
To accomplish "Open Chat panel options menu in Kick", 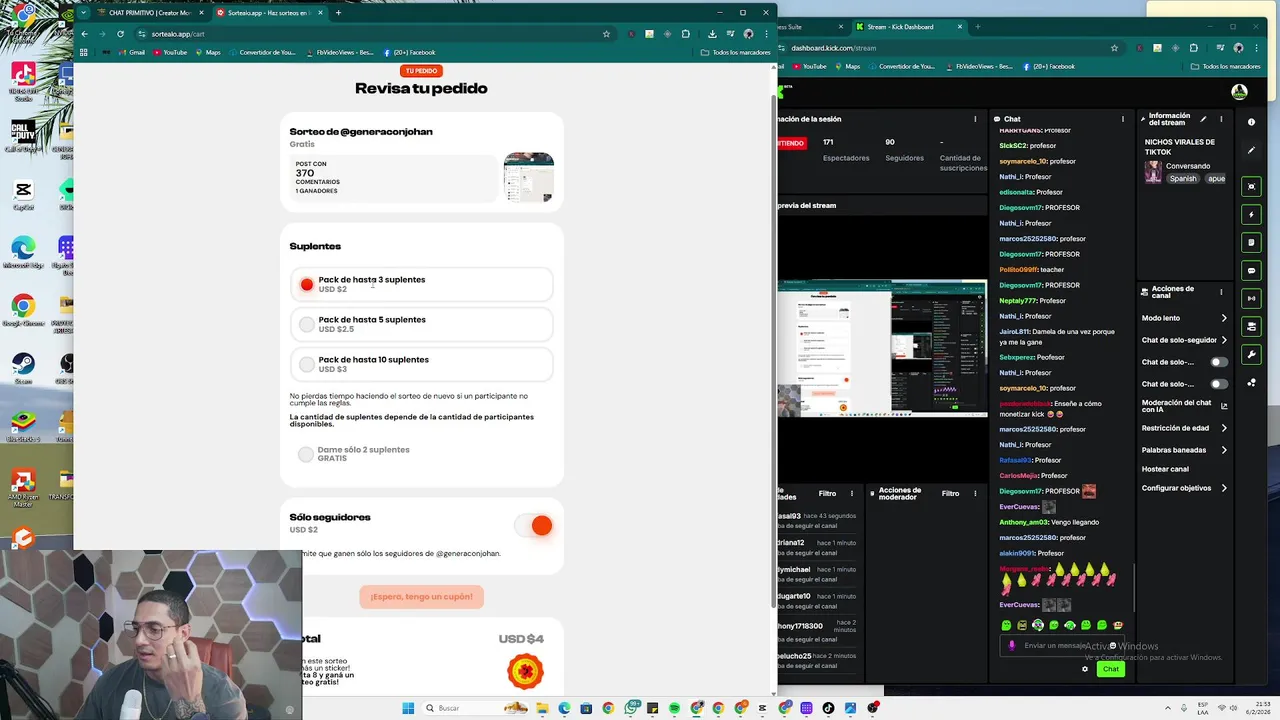I will (1123, 119).
